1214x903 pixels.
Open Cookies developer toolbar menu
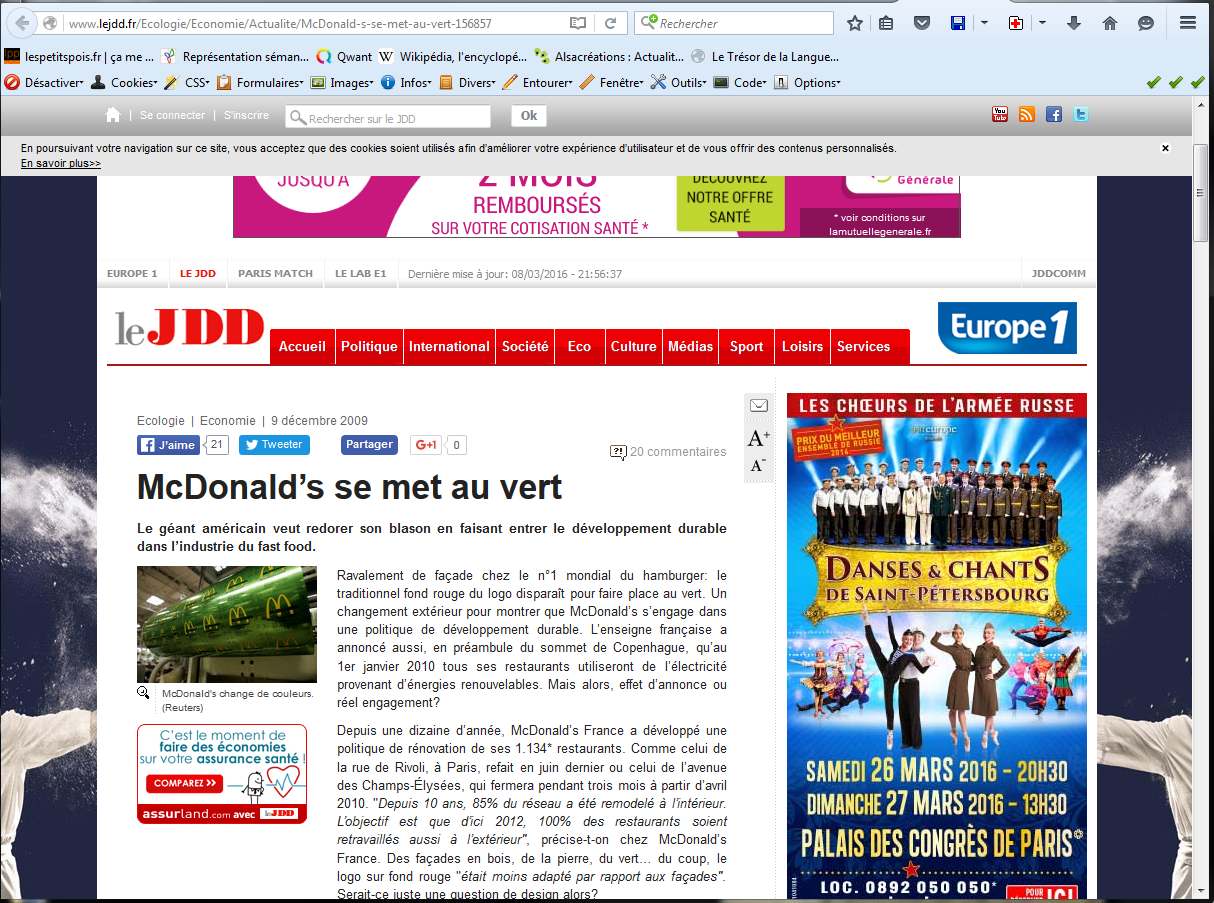[x=124, y=83]
